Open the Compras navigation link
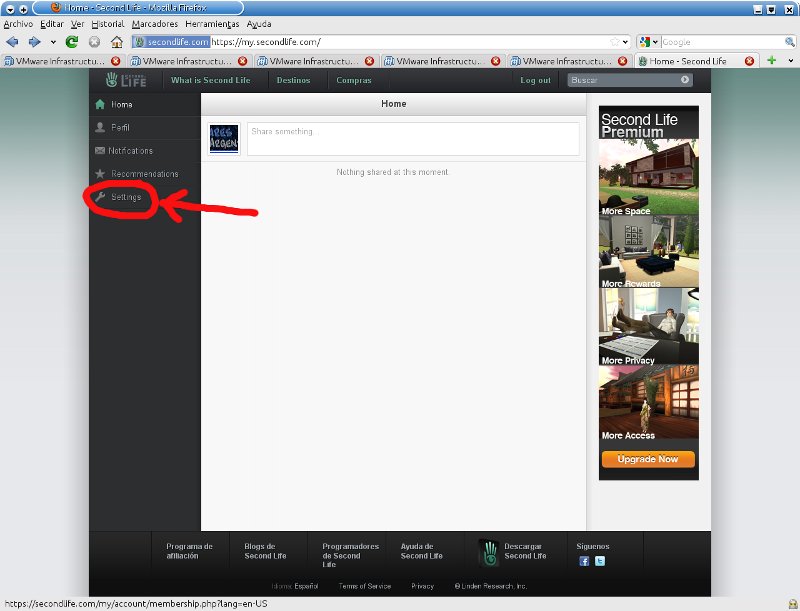This screenshot has width=800, height=611. [x=354, y=80]
